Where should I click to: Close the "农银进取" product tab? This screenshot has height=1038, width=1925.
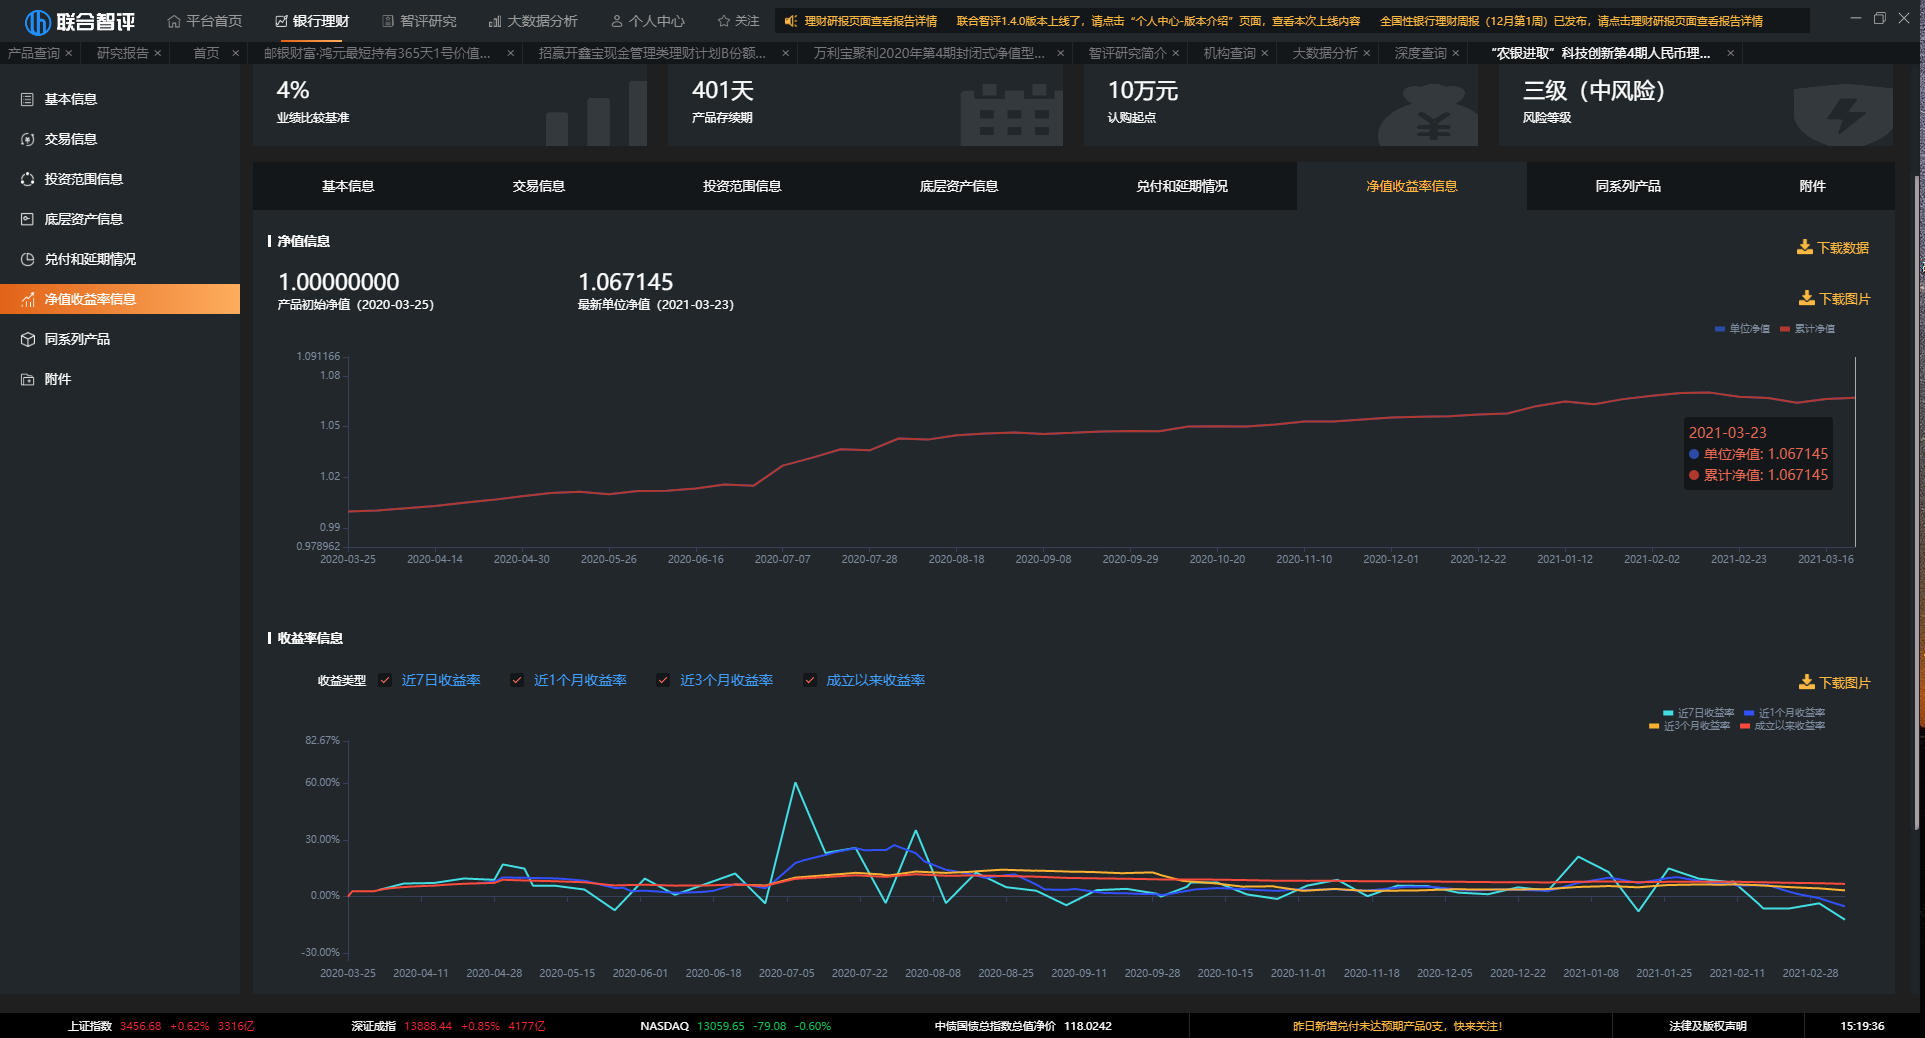1730,53
